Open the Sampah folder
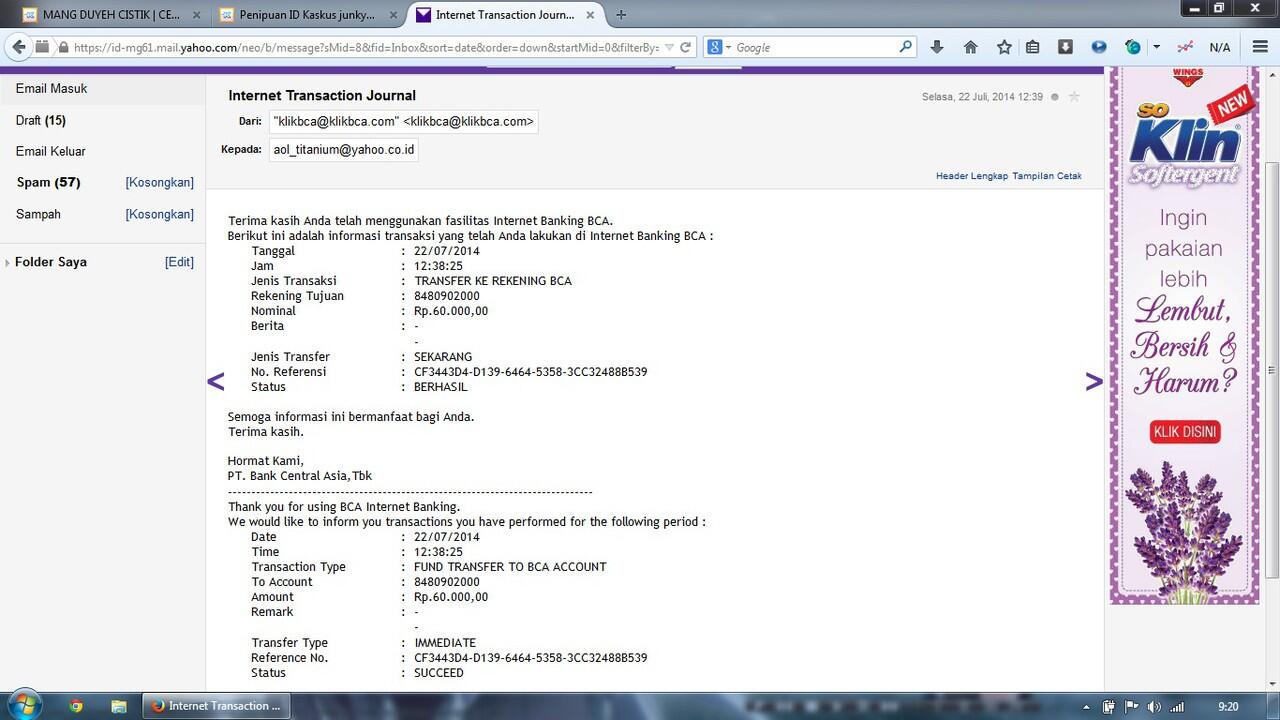Viewport: 1280px width, 720px height. point(38,214)
